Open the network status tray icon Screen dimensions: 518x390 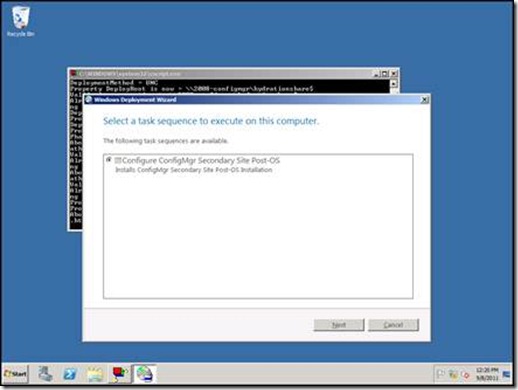pos(453,374)
